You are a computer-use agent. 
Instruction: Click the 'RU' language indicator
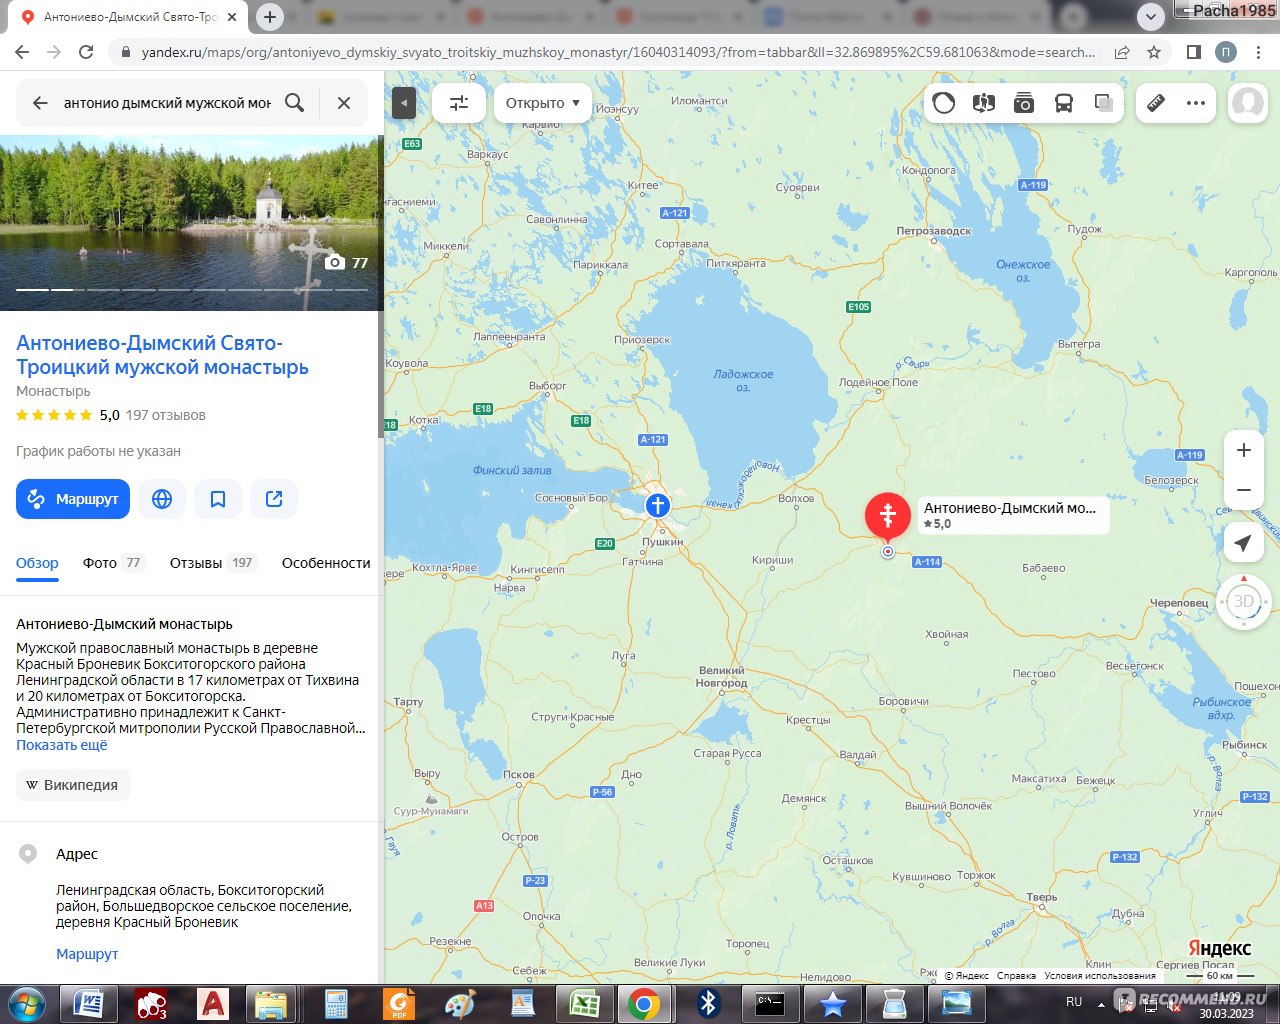pyautogui.click(x=1074, y=1001)
